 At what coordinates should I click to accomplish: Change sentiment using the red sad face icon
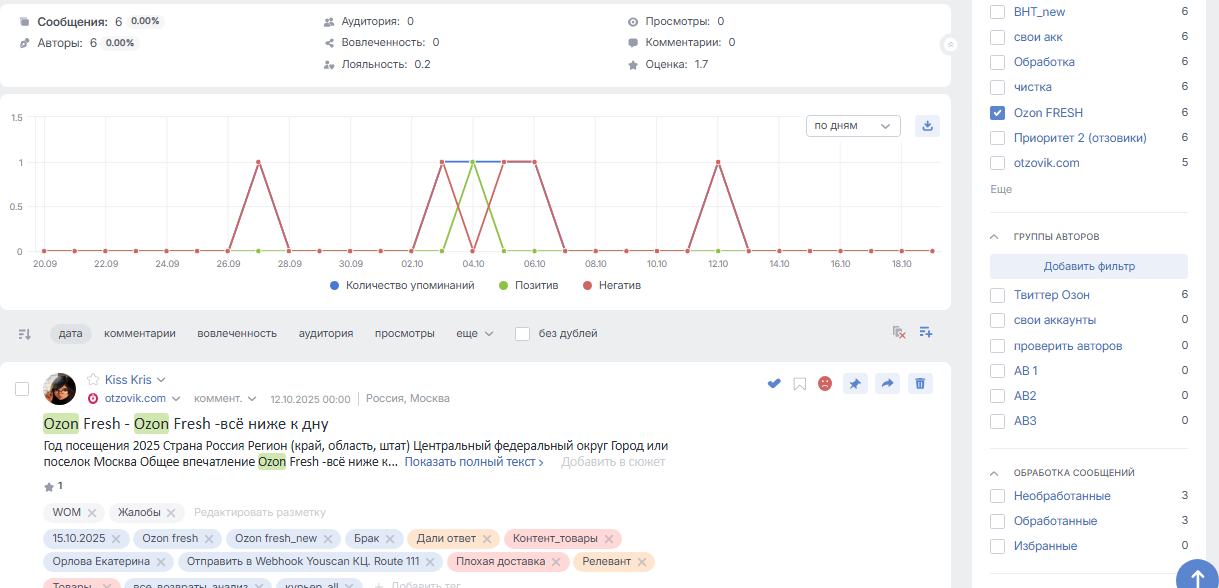tap(825, 383)
